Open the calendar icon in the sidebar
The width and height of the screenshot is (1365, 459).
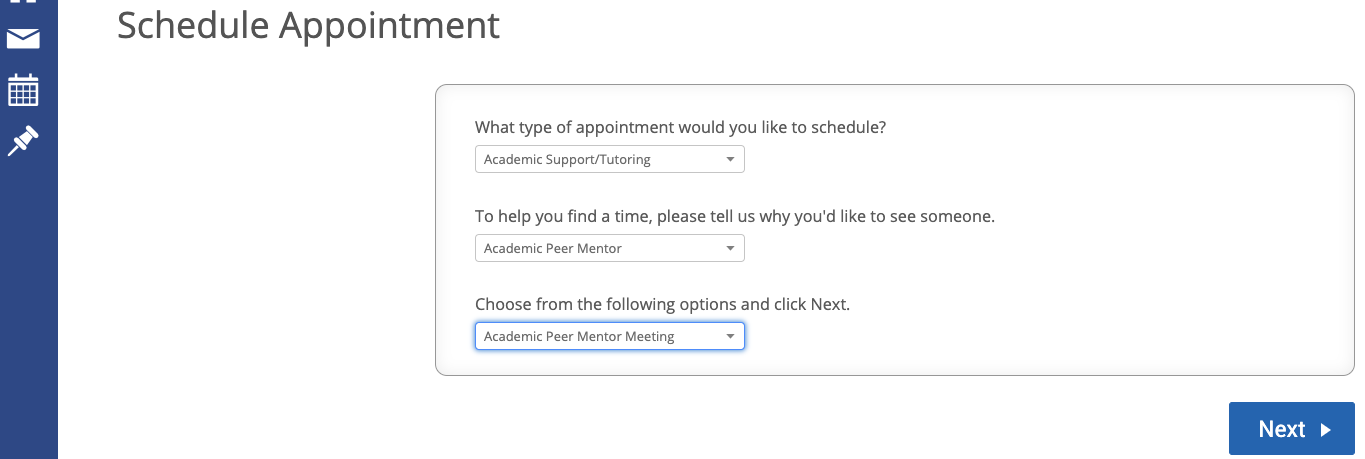23,90
